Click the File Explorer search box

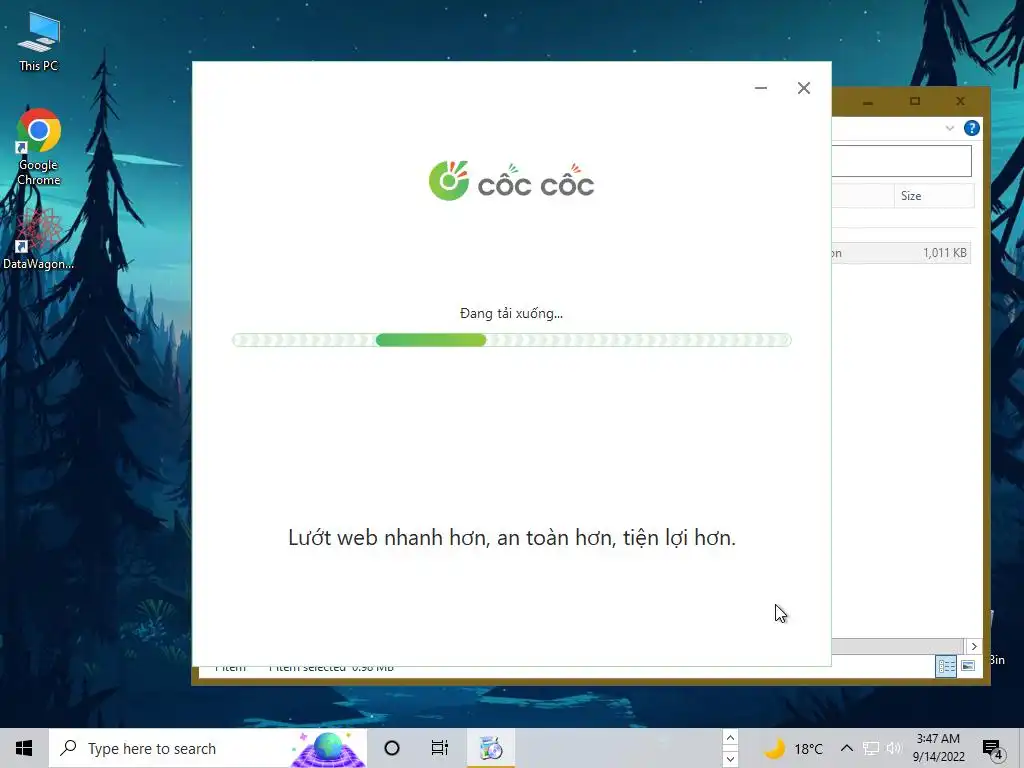901,161
